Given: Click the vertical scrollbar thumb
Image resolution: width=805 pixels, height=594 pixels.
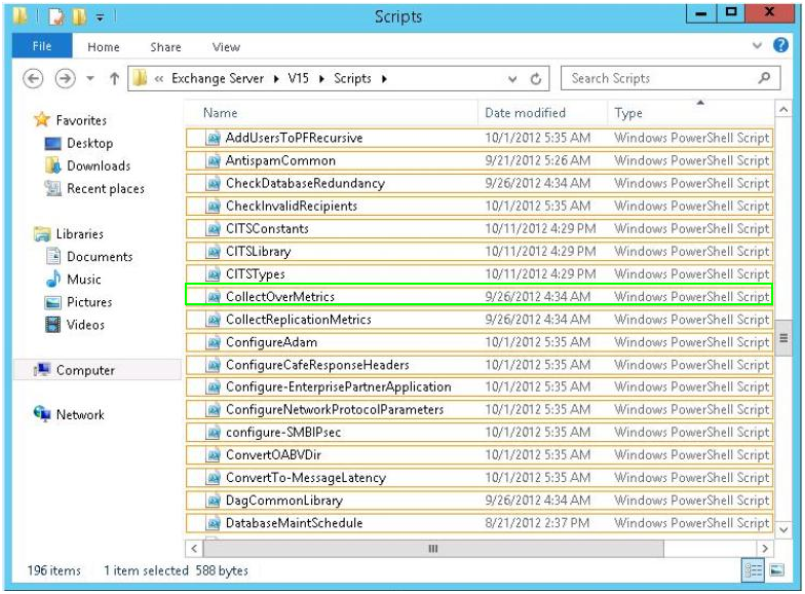Looking at the screenshot, I should [783, 338].
